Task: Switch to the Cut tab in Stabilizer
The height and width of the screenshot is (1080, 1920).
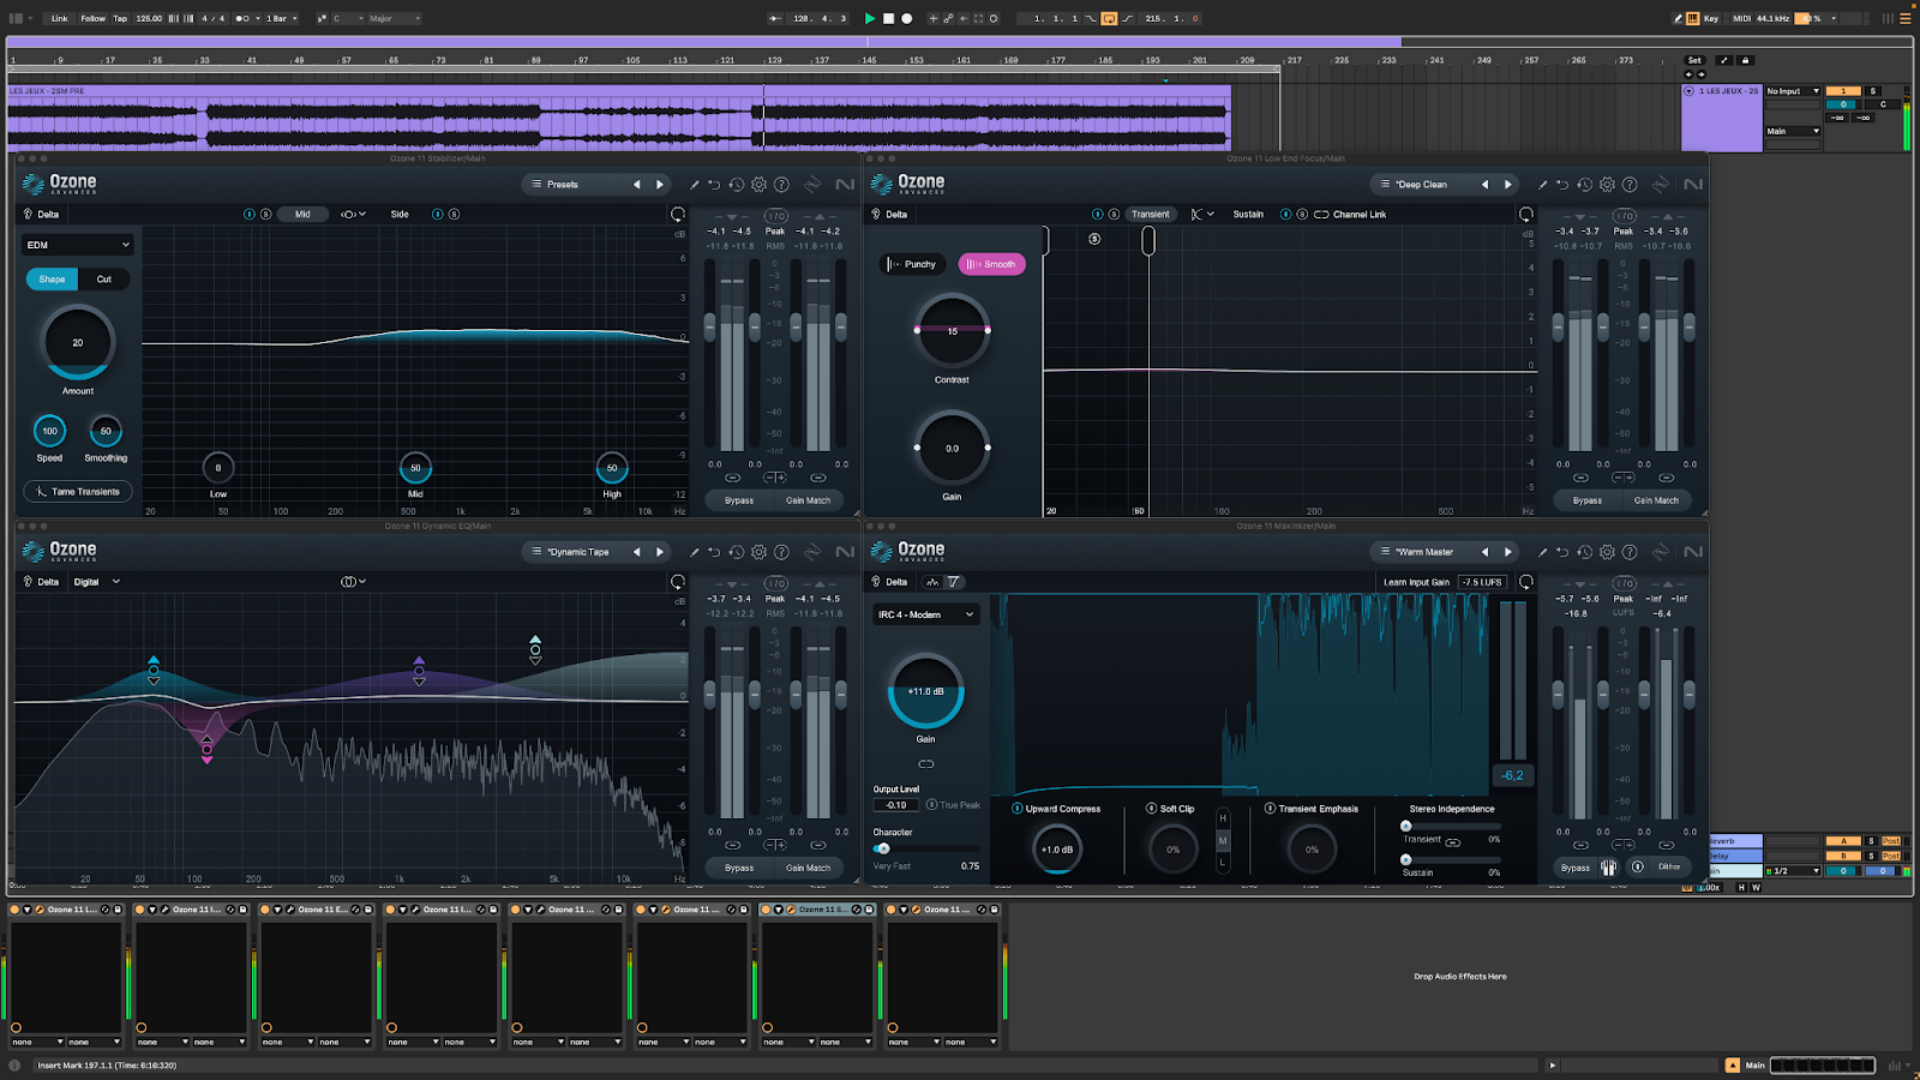Action: tap(104, 279)
